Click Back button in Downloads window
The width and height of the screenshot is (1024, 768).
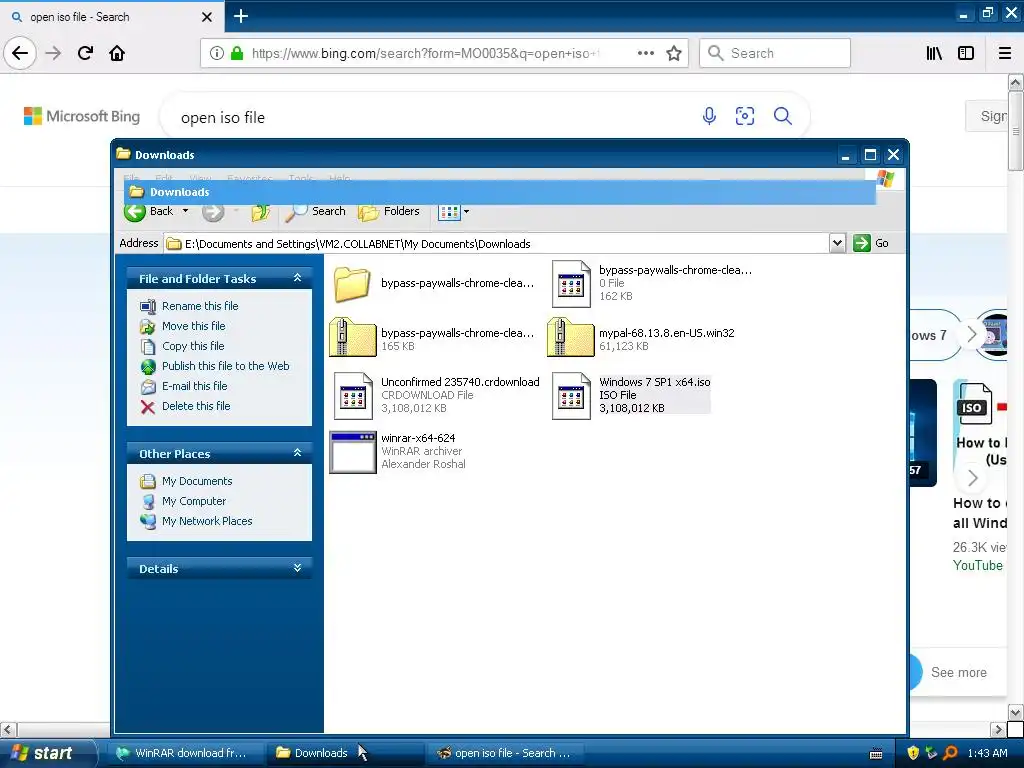click(149, 211)
